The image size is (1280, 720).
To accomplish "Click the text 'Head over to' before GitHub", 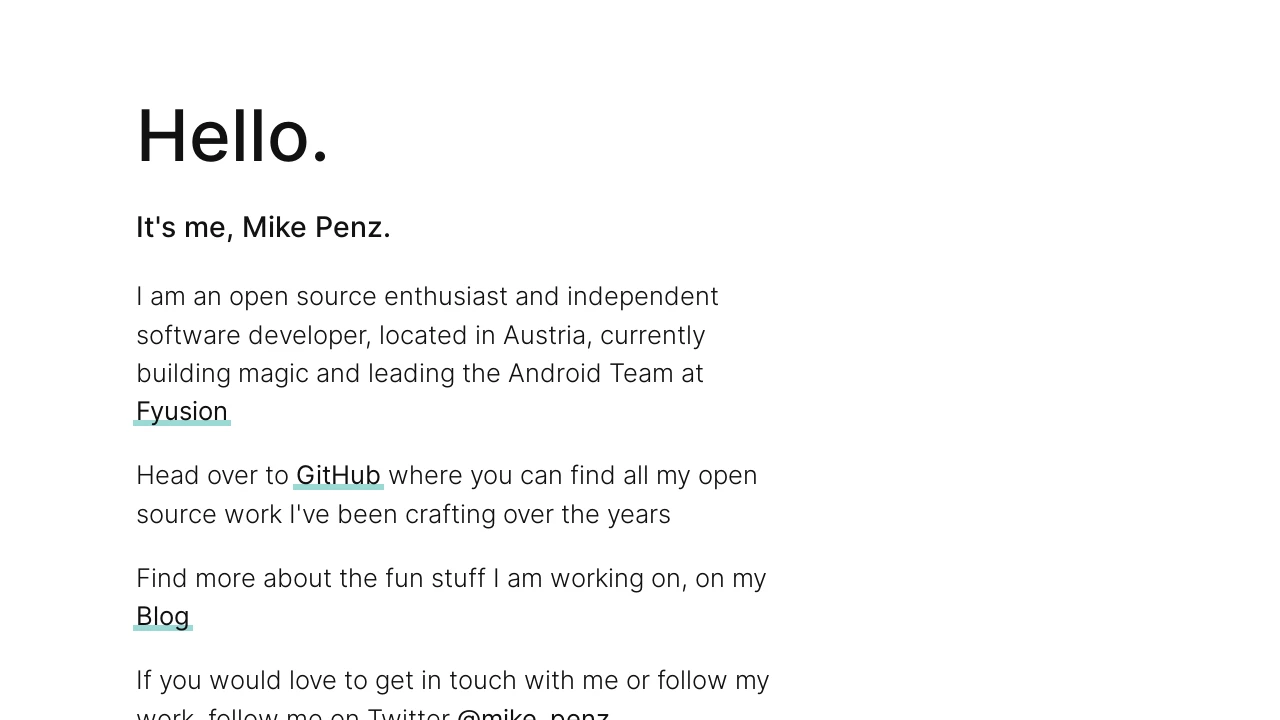I will tap(212, 476).
